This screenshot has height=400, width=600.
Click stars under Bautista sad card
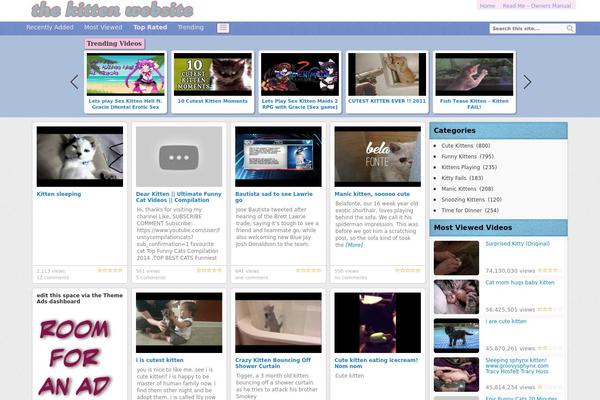click(x=308, y=270)
